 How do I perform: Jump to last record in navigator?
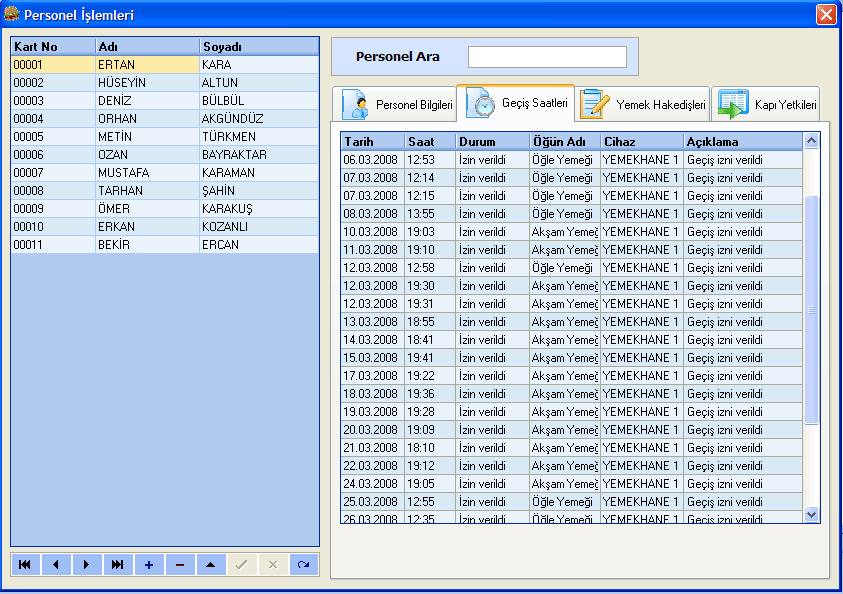coord(118,565)
